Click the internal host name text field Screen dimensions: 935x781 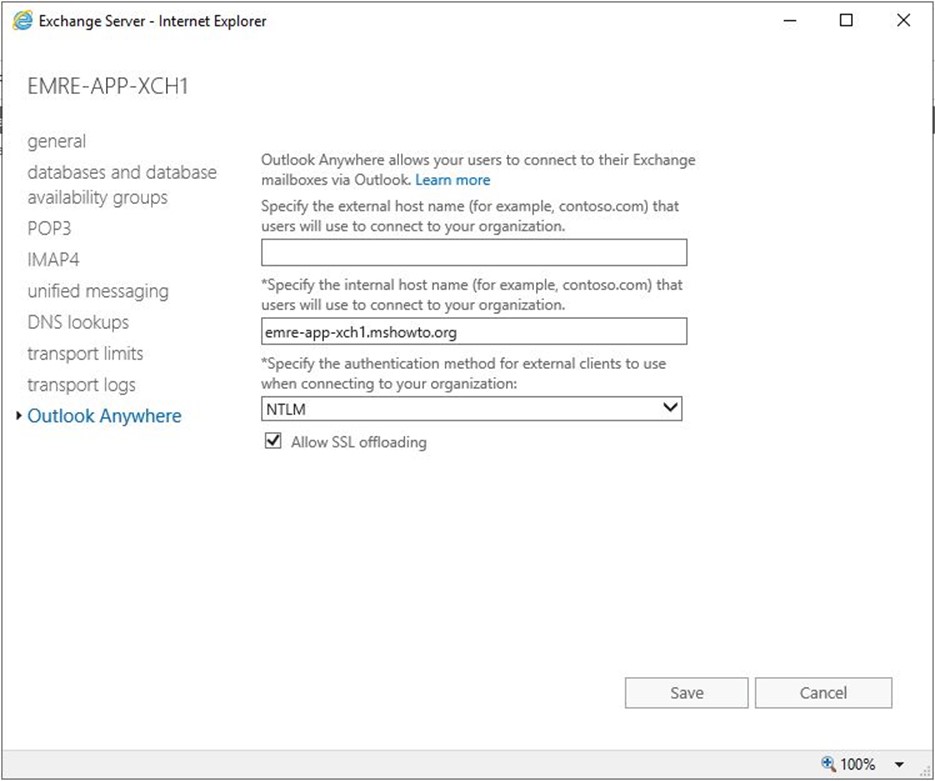[x=474, y=331]
